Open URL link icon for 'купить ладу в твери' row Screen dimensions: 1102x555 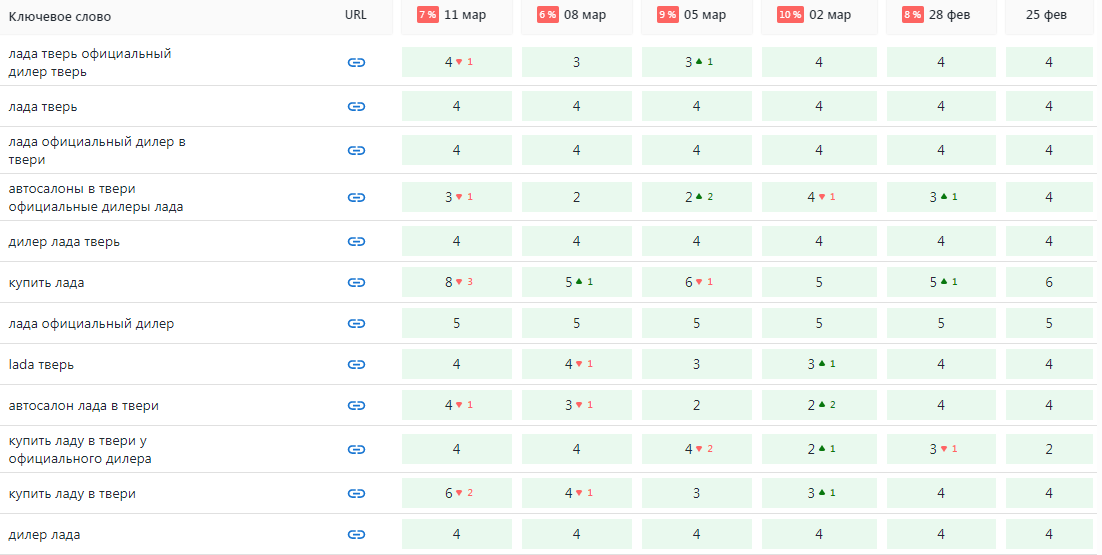point(356,493)
